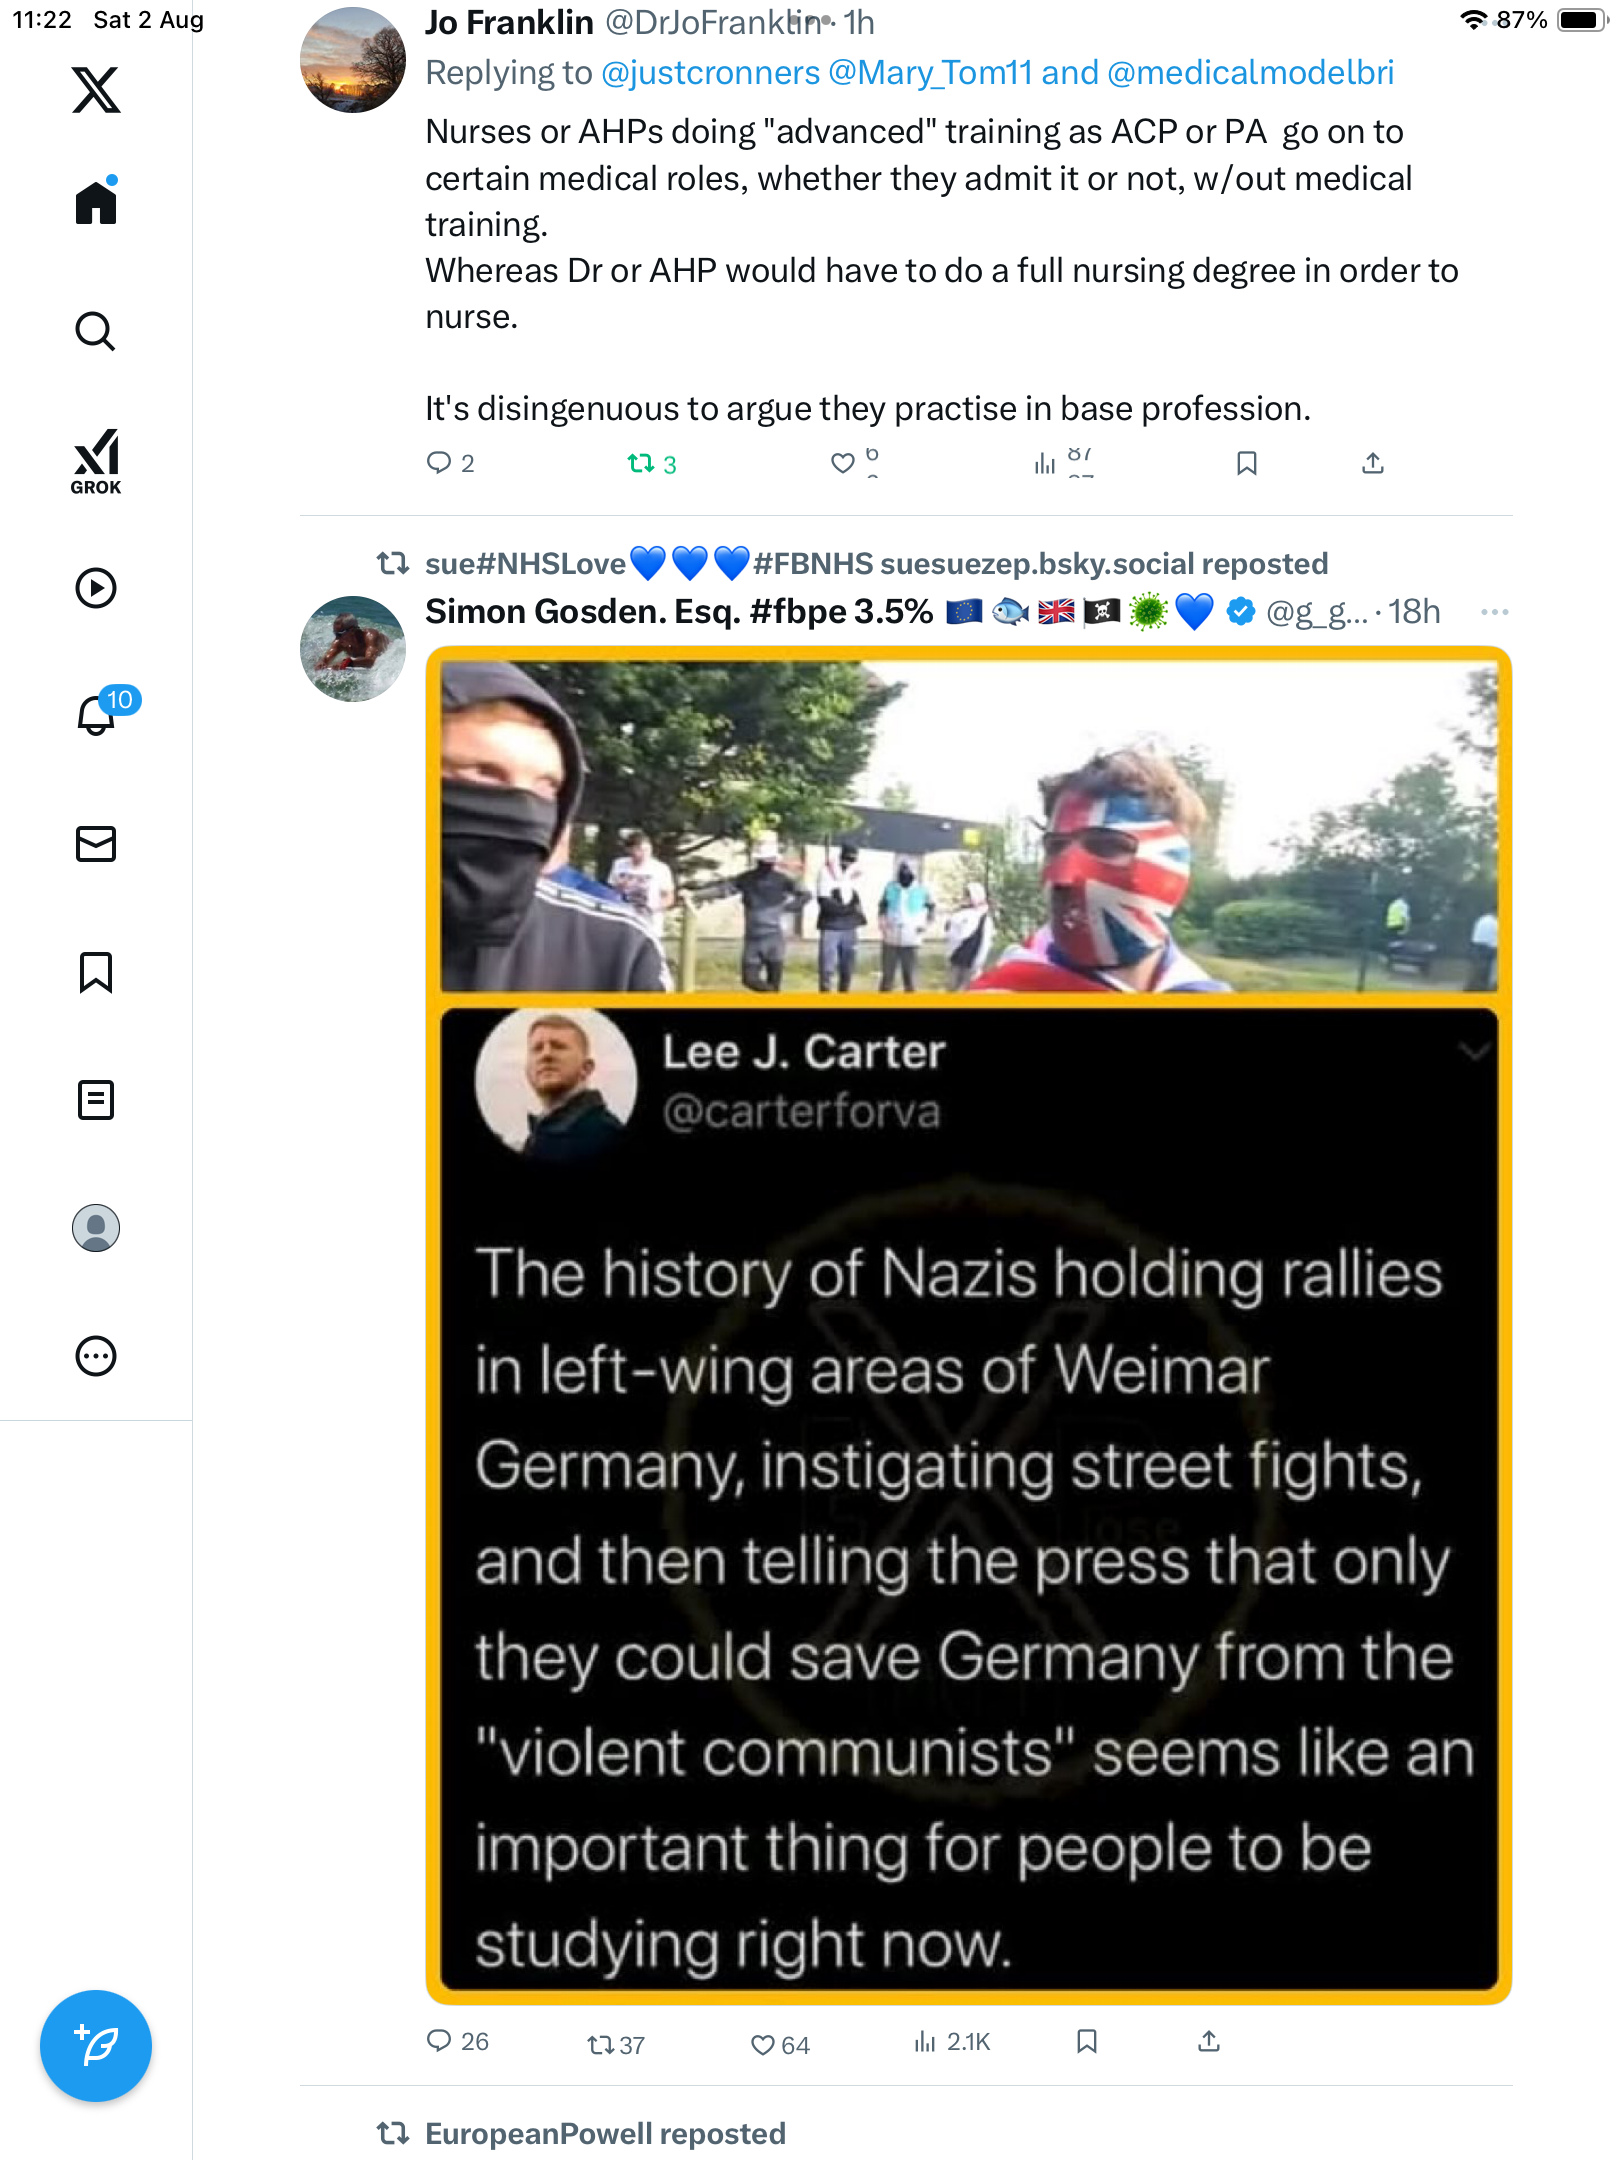Click the X logo
The width and height of the screenshot is (1620, 2160).
(96, 90)
